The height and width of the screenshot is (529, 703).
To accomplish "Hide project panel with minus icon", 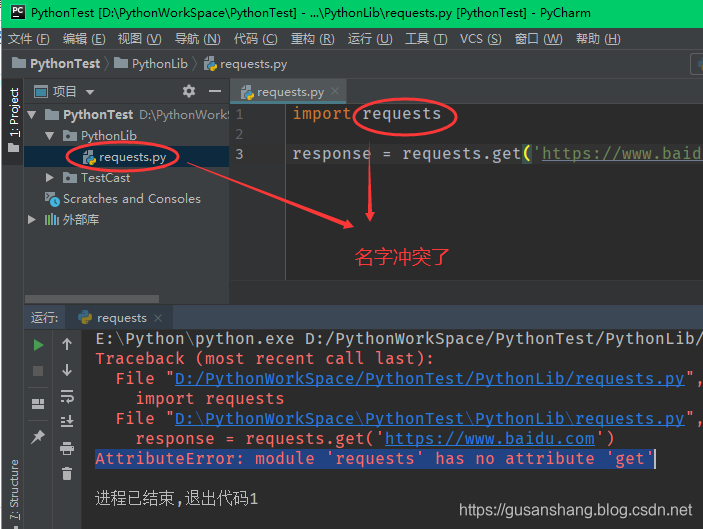I will coord(215,91).
